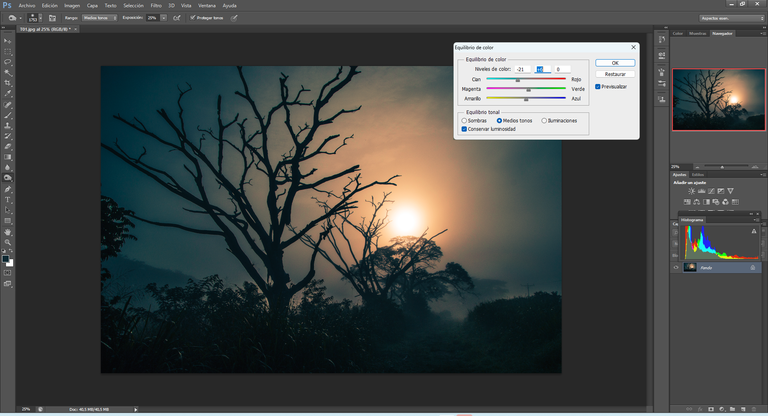The height and width of the screenshot is (416, 768).
Task: Open the workspace switcher dropdown
Action: [x=732, y=18]
